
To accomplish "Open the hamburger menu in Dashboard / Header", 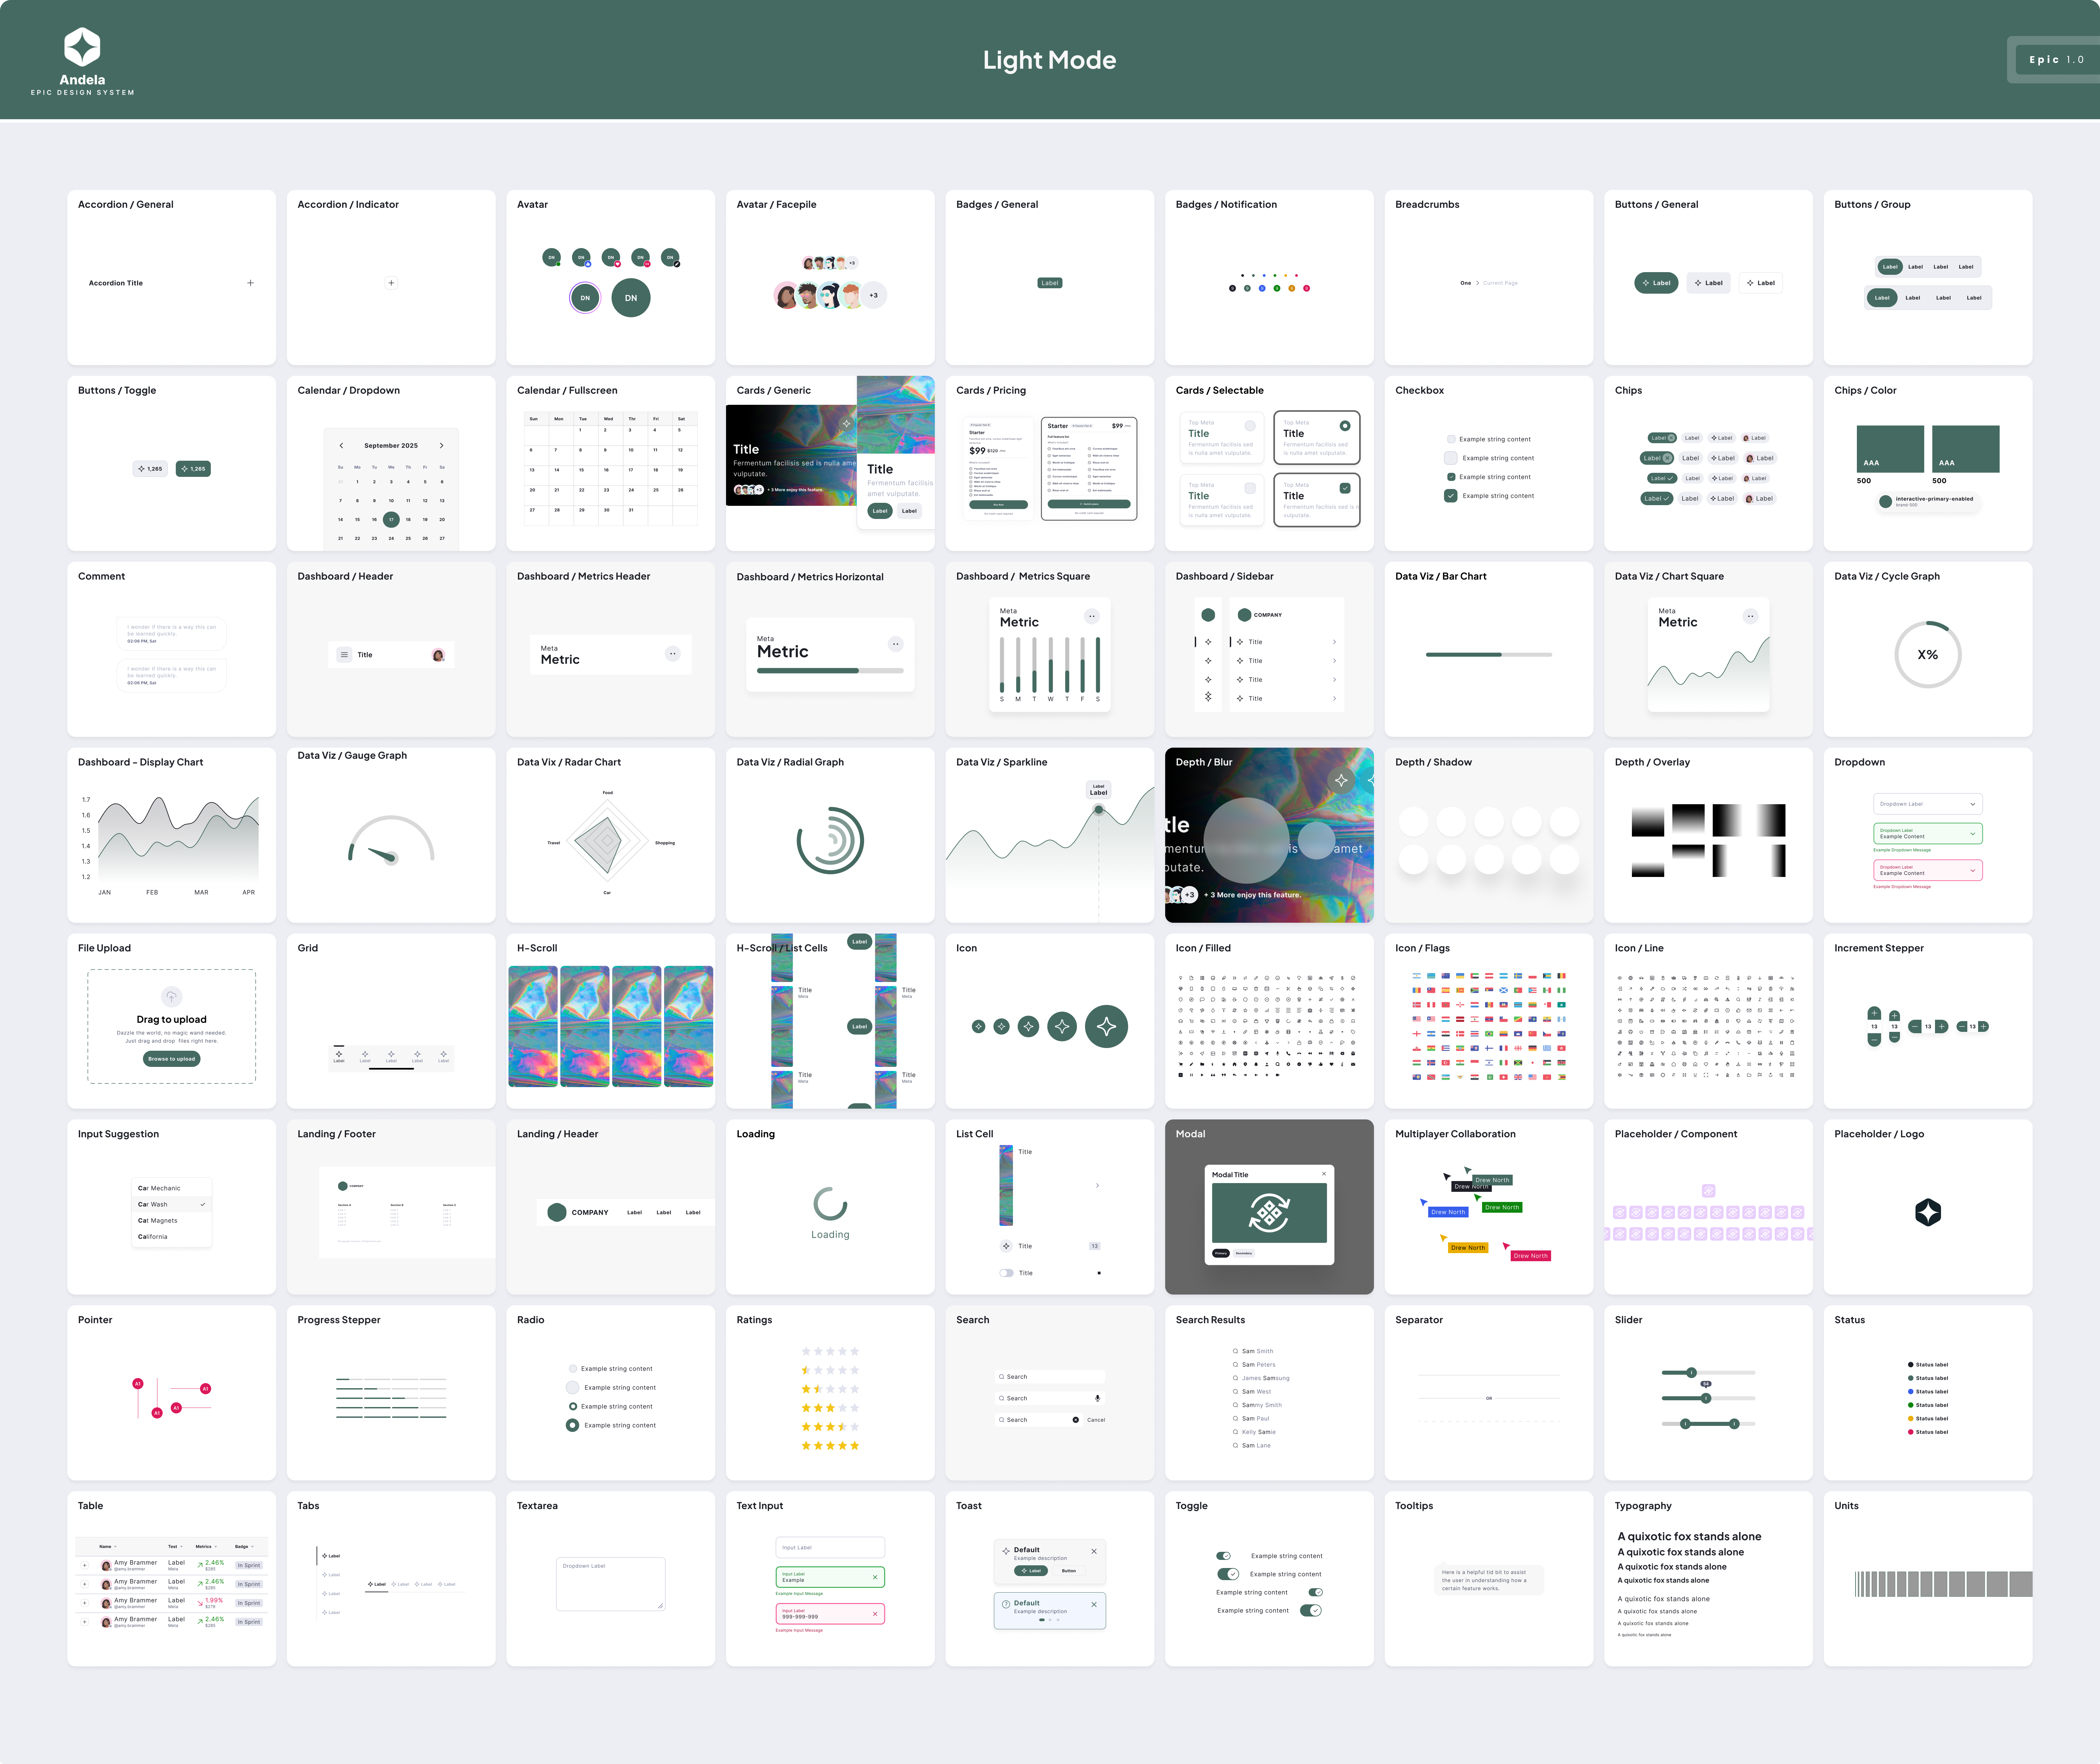I will coord(344,655).
